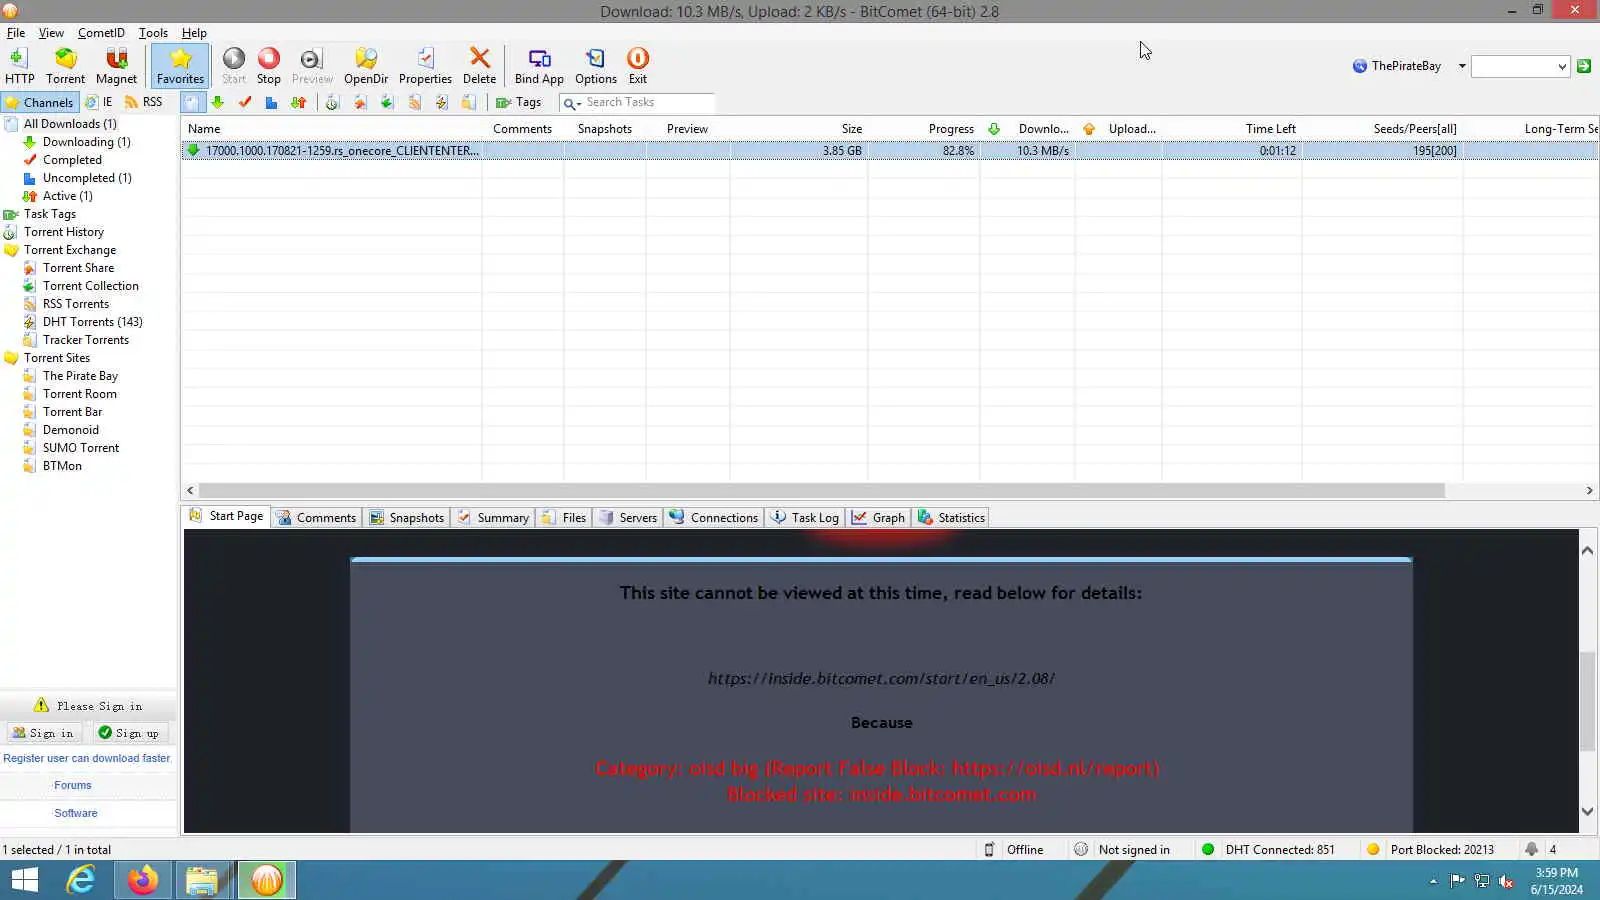Screen dimensions: 1600x900
Task: Select the 17000.1000.170821-1259 download row
Action: tap(889, 151)
